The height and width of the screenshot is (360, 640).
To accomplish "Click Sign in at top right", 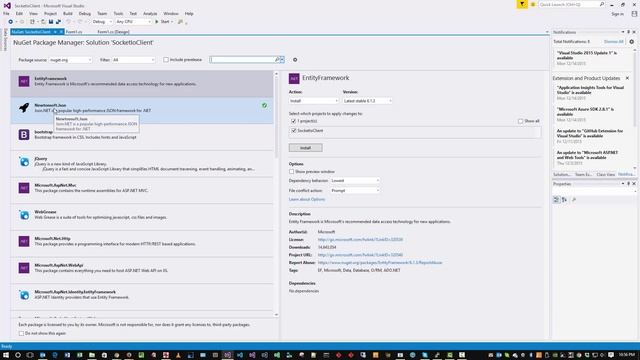I will click(x=617, y=14).
